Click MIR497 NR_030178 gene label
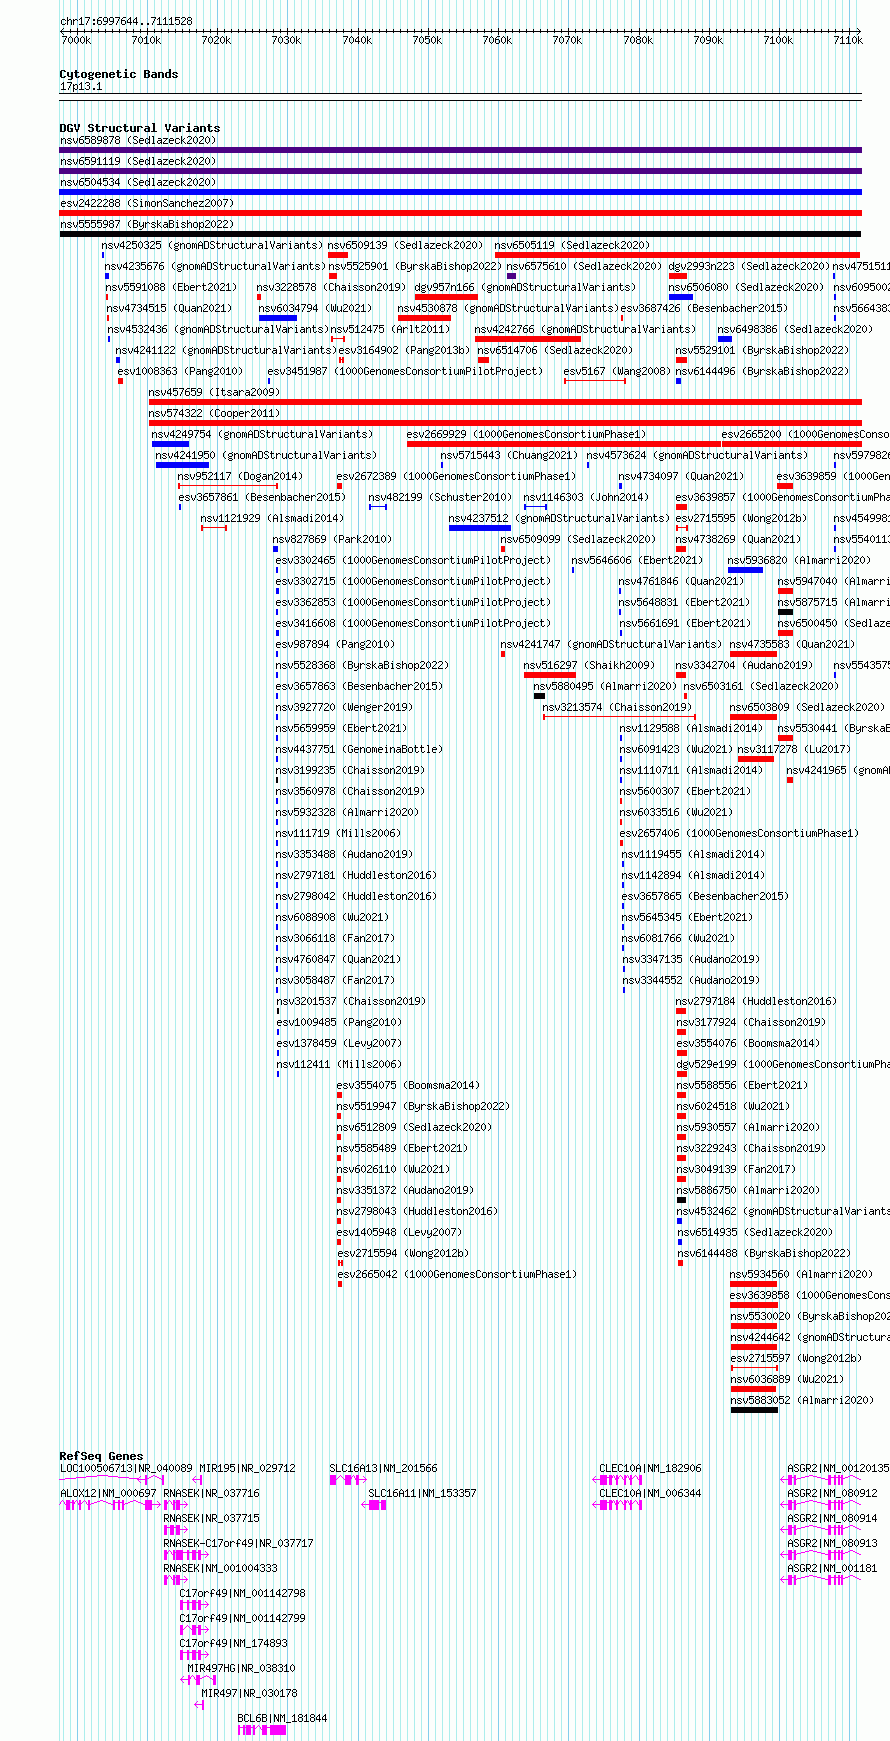This screenshot has width=890, height=1741. [249, 1693]
